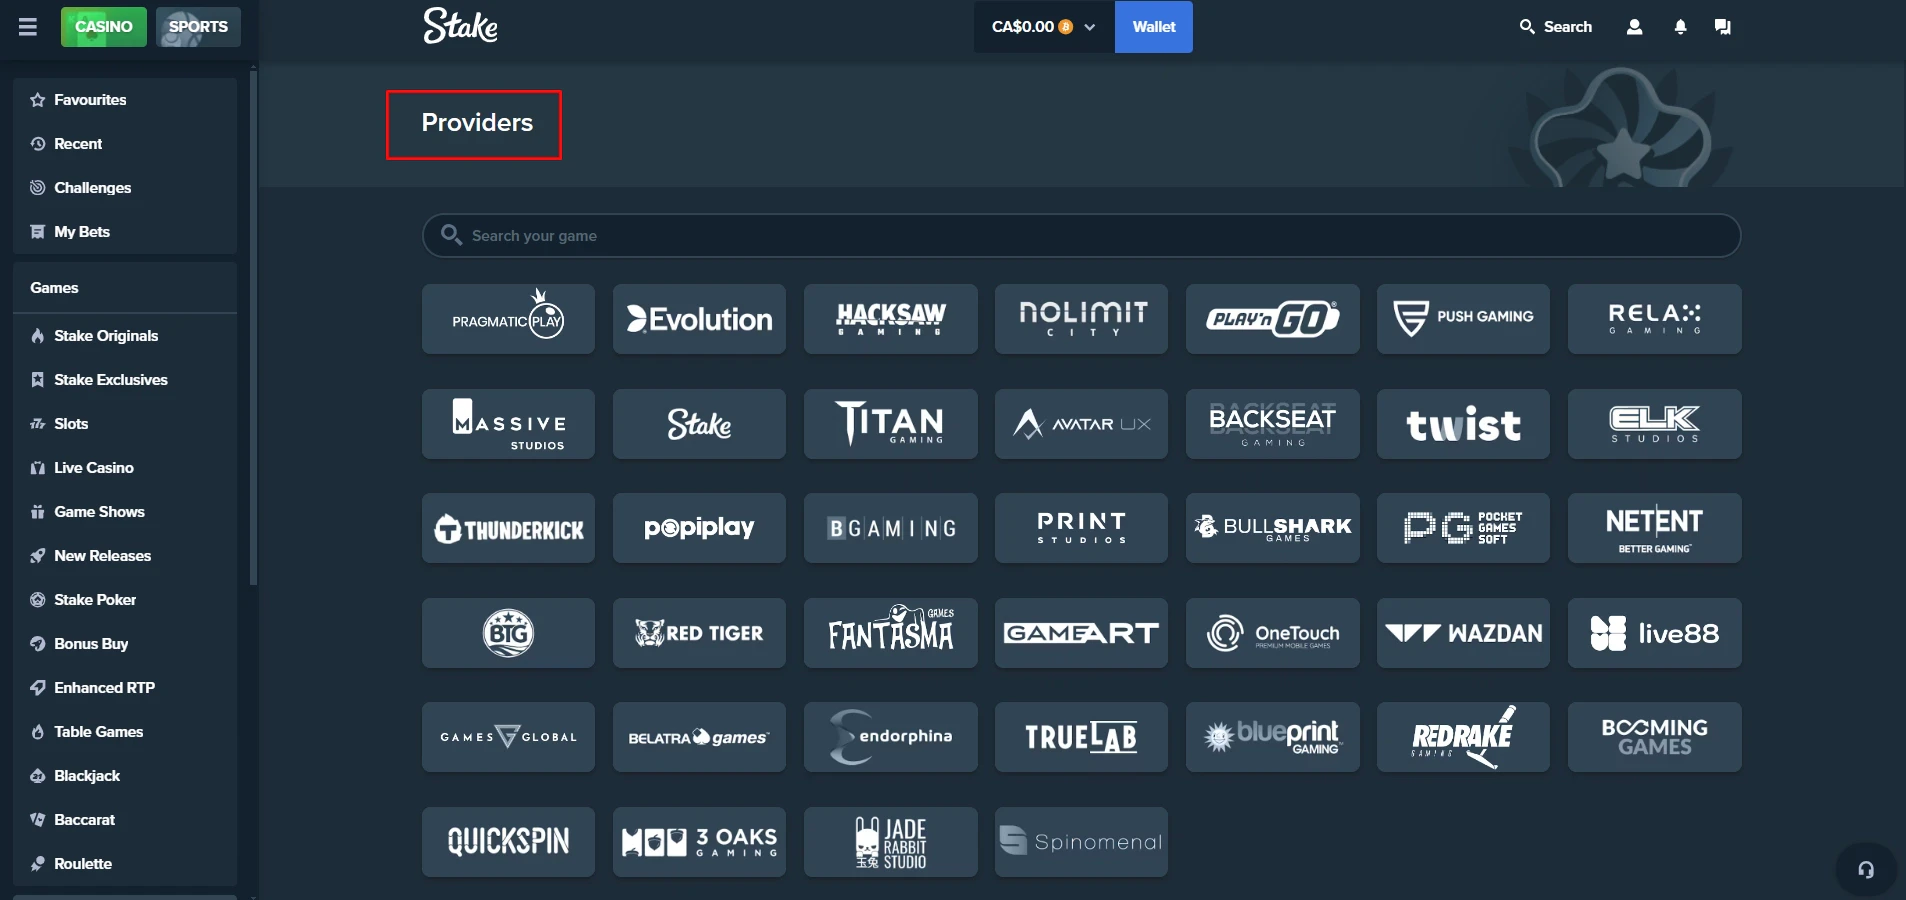Open the live support headset icon
Screen dimensions: 1906x900
[1866, 869]
